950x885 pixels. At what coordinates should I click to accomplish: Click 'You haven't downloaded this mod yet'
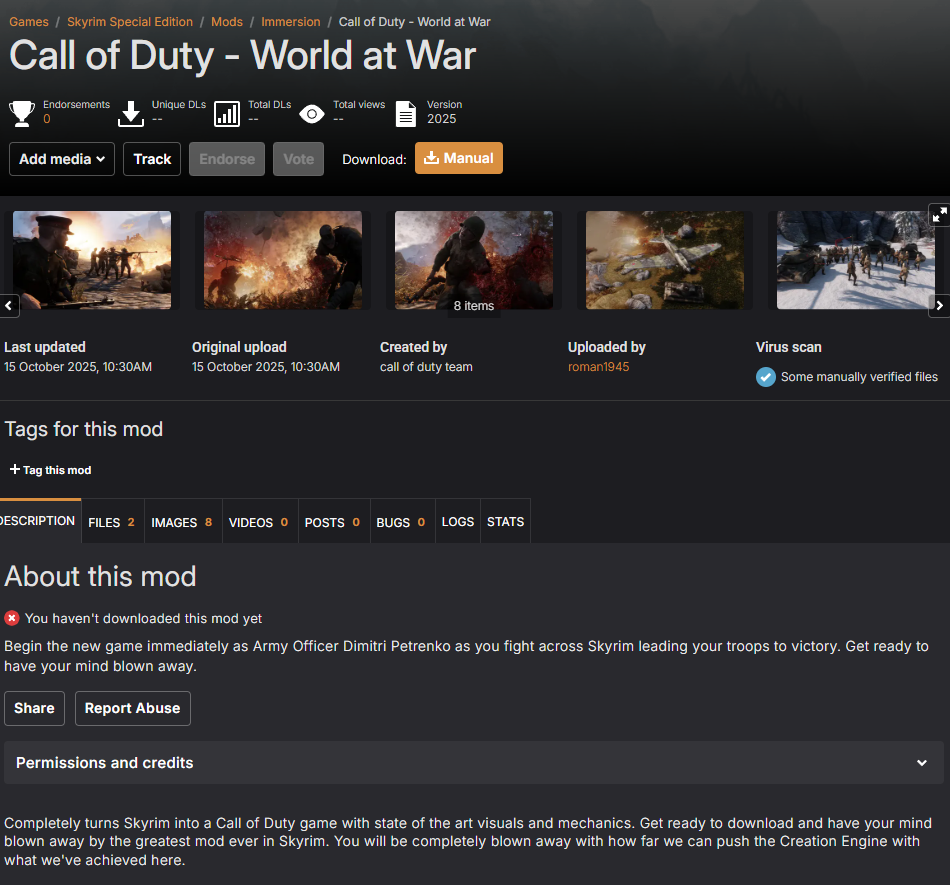click(x=144, y=618)
